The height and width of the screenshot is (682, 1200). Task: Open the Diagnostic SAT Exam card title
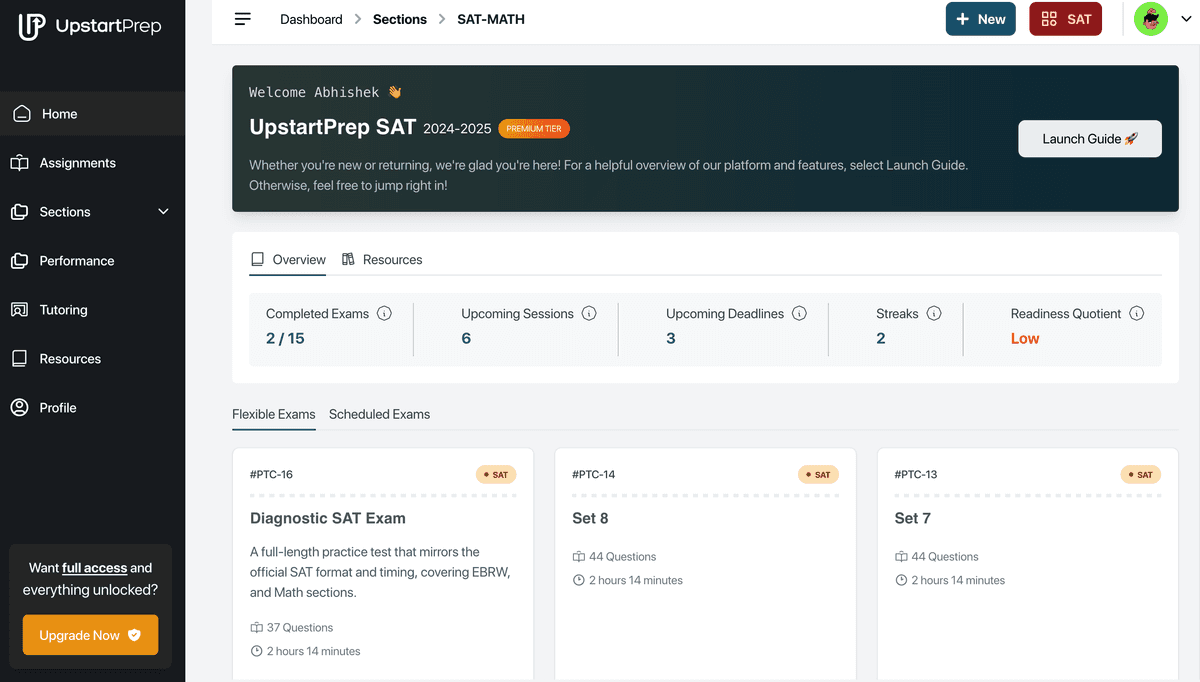(328, 518)
